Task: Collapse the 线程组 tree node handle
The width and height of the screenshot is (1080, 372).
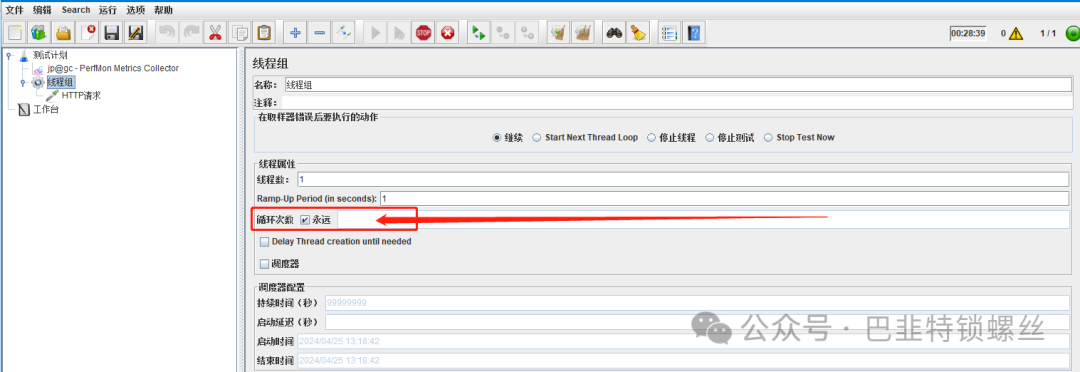Action: tap(22, 83)
